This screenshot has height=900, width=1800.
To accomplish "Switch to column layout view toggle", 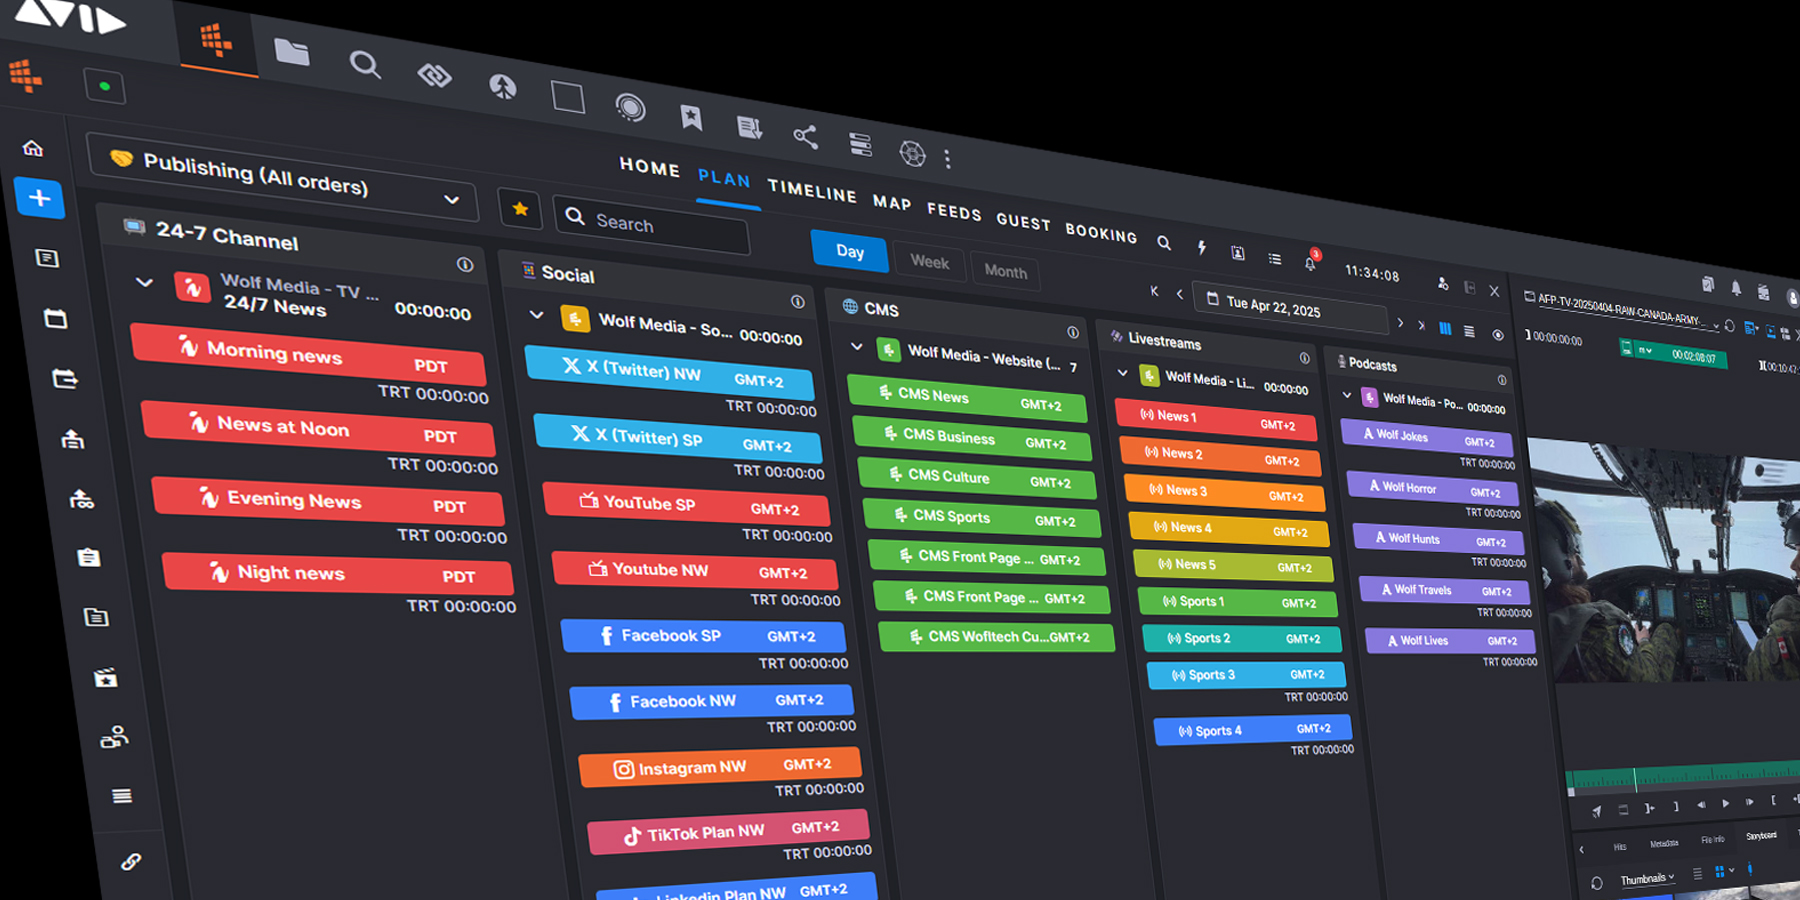I will (1445, 328).
